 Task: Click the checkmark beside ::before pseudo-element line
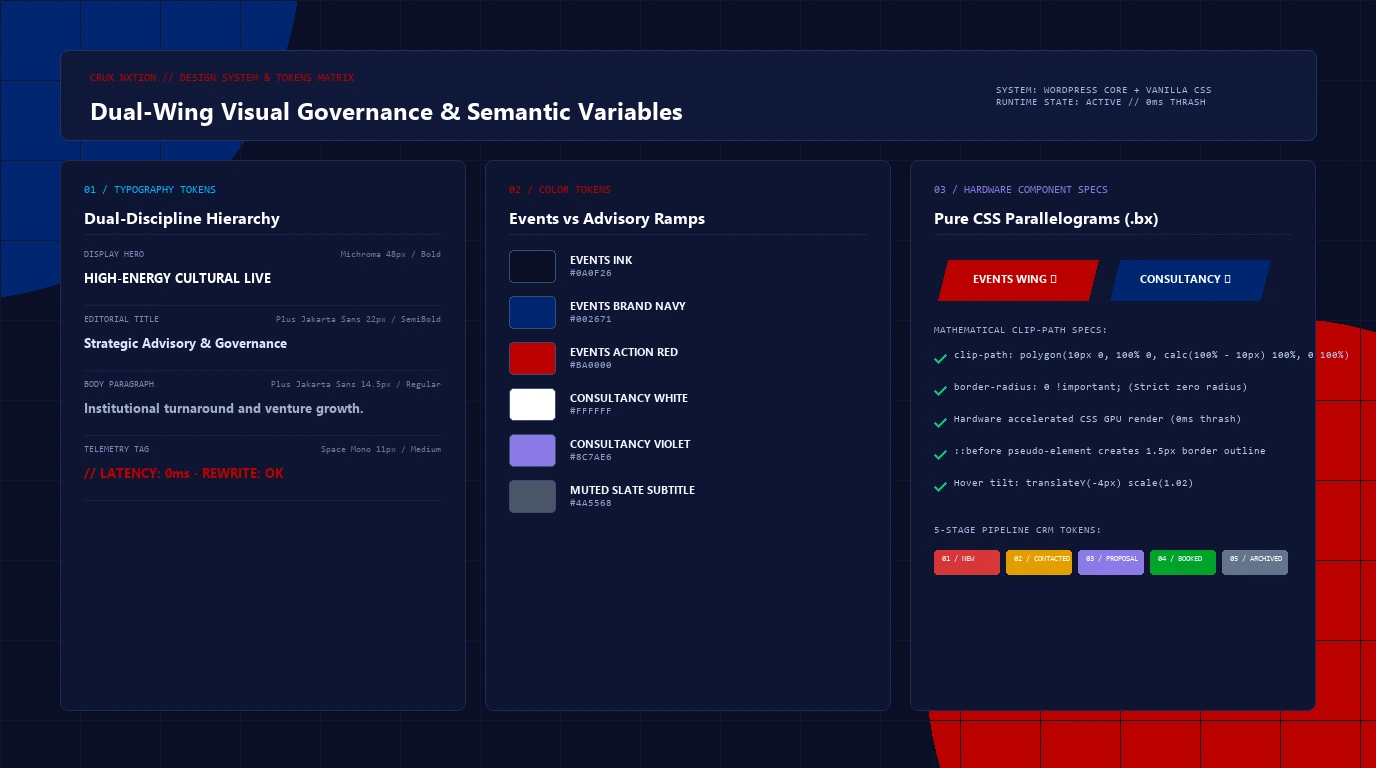(940, 454)
